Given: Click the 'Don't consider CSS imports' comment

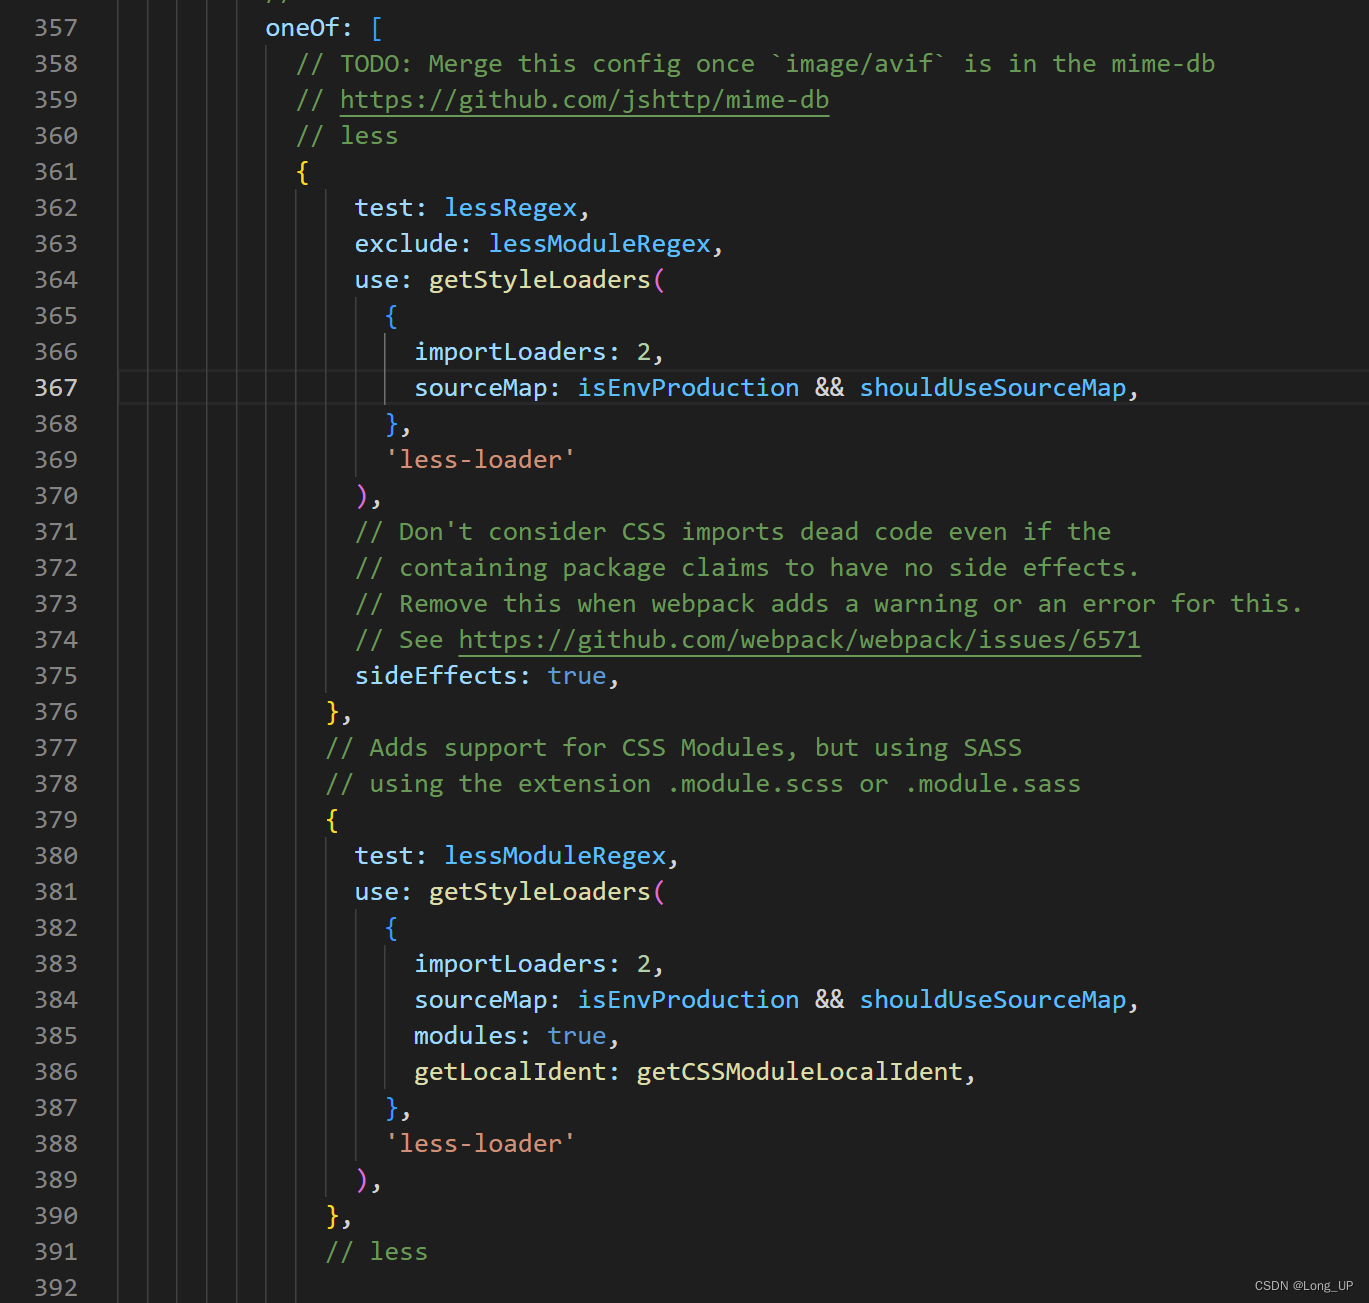Looking at the screenshot, I should pyautogui.click(x=733, y=532).
